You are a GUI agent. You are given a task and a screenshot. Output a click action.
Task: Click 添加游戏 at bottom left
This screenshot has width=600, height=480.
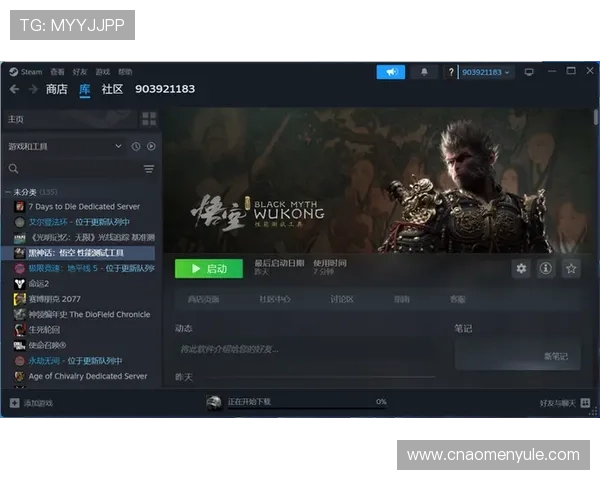31,402
